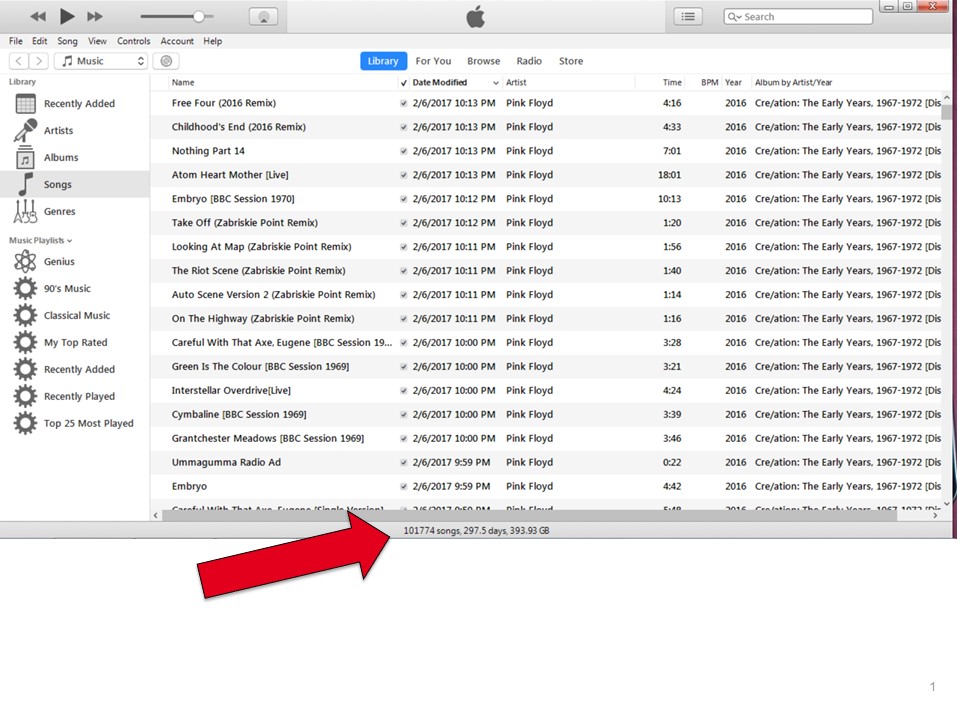
Task: Click the magnifier icon in search field
Action: (x=732, y=17)
